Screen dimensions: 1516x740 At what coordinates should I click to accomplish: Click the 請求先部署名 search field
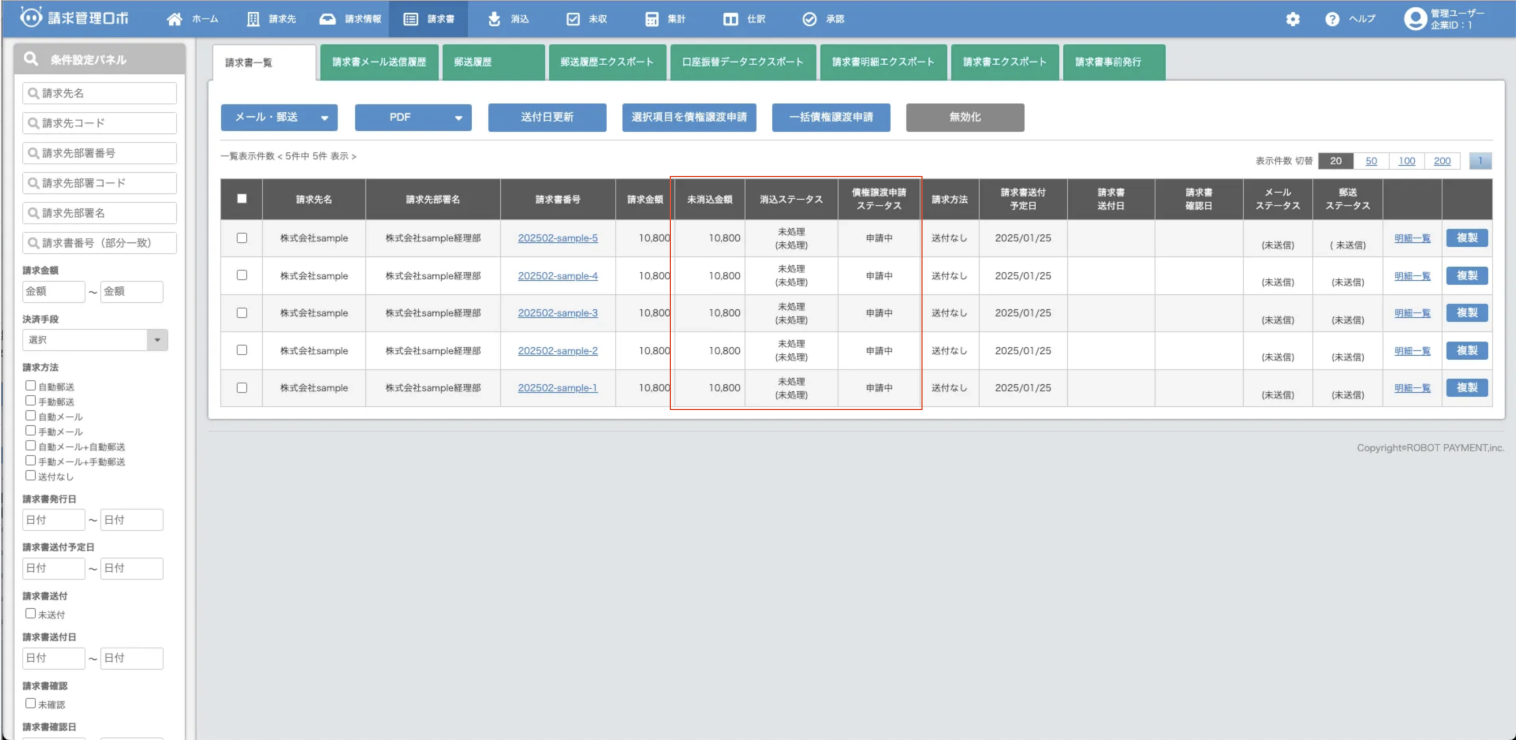tap(99, 213)
